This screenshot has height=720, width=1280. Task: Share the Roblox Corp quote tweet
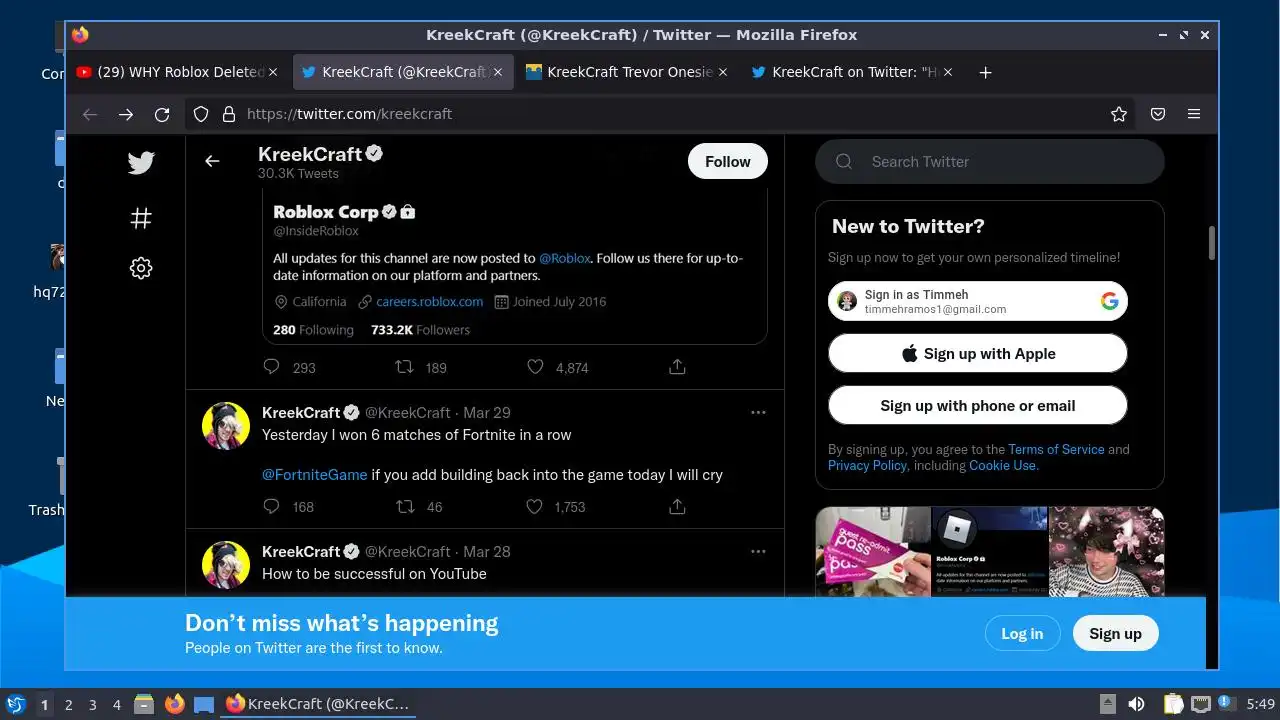point(677,367)
